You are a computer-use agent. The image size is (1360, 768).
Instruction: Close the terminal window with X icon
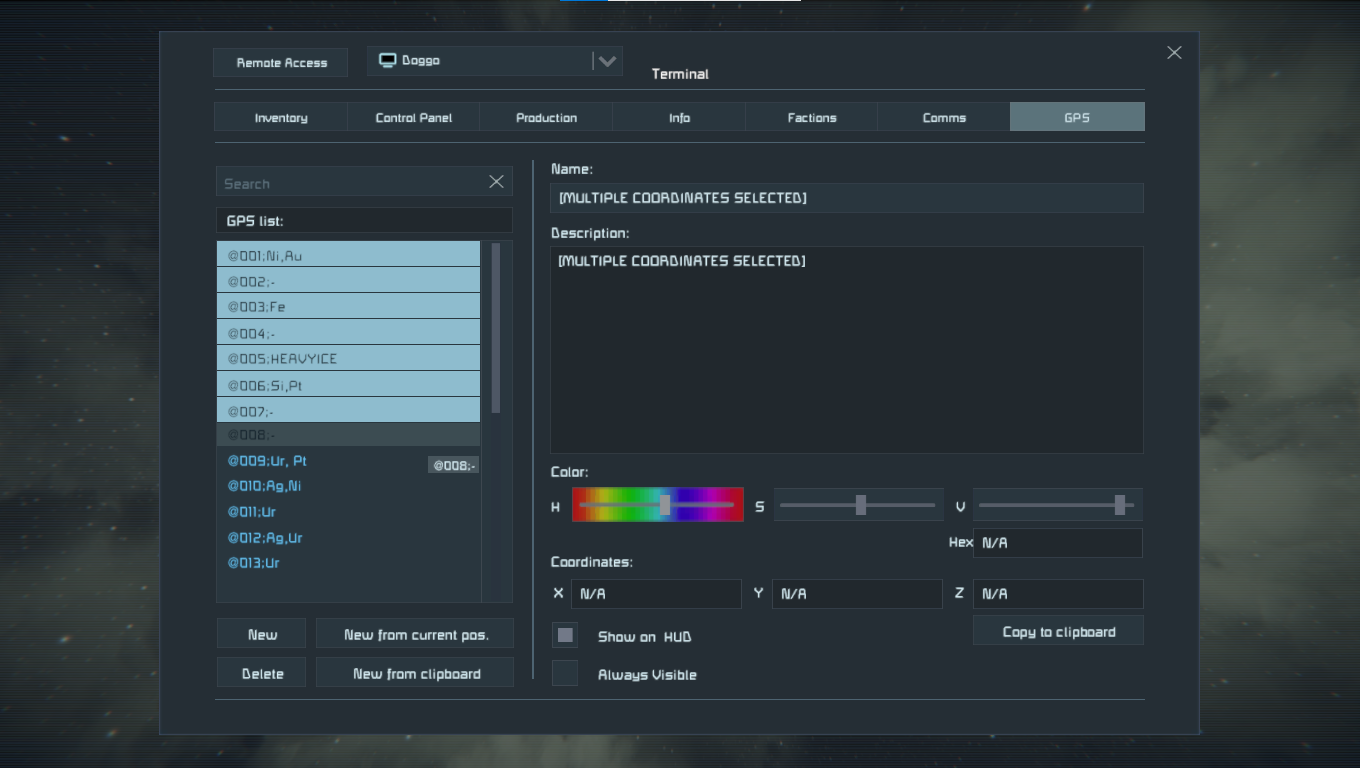1174,53
